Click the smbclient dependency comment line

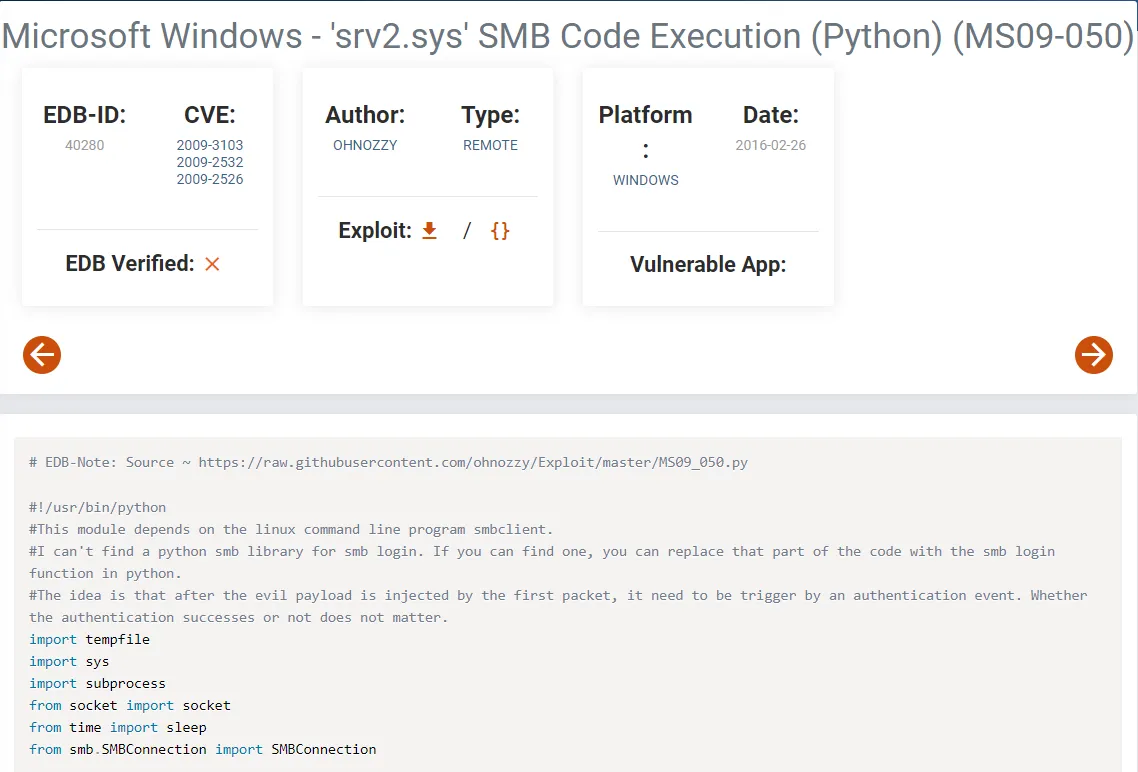click(x=291, y=529)
